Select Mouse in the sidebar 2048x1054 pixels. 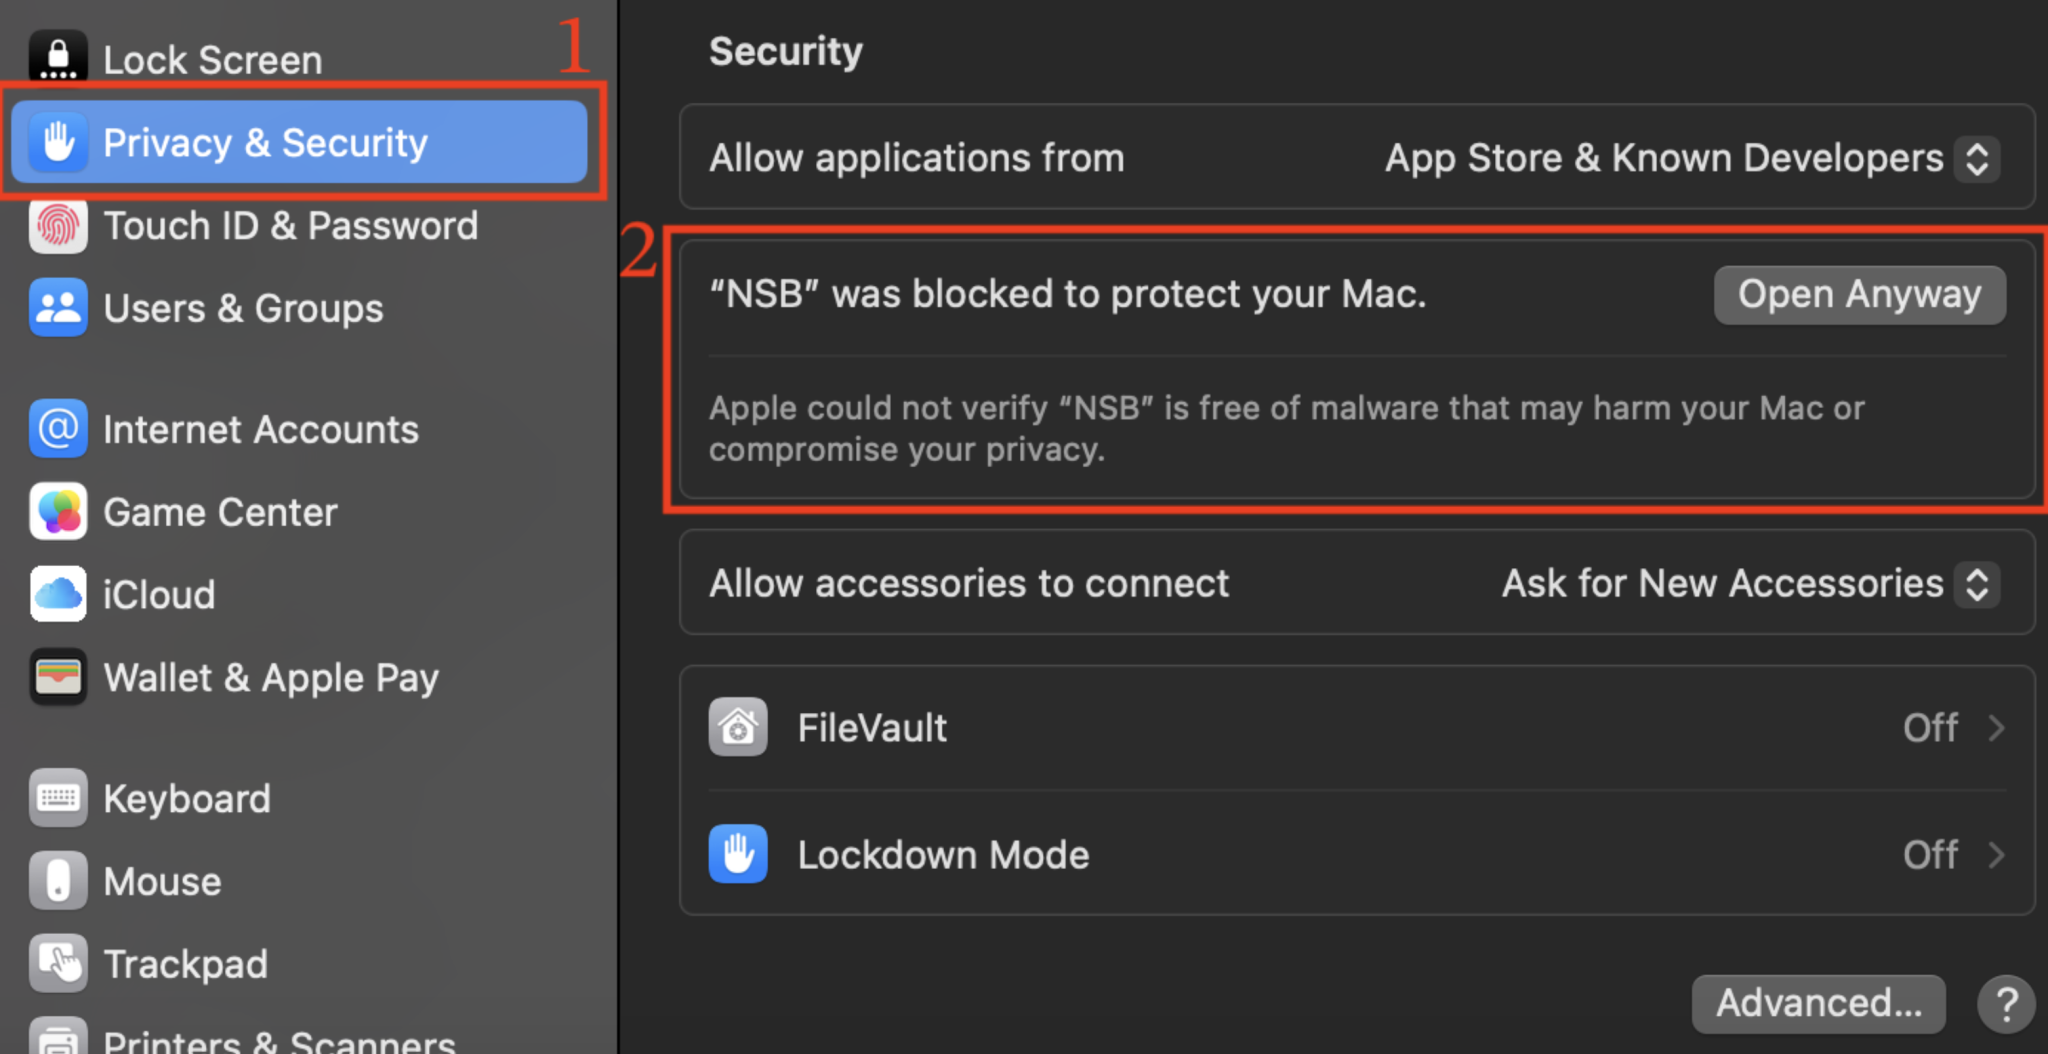pos(162,881)
